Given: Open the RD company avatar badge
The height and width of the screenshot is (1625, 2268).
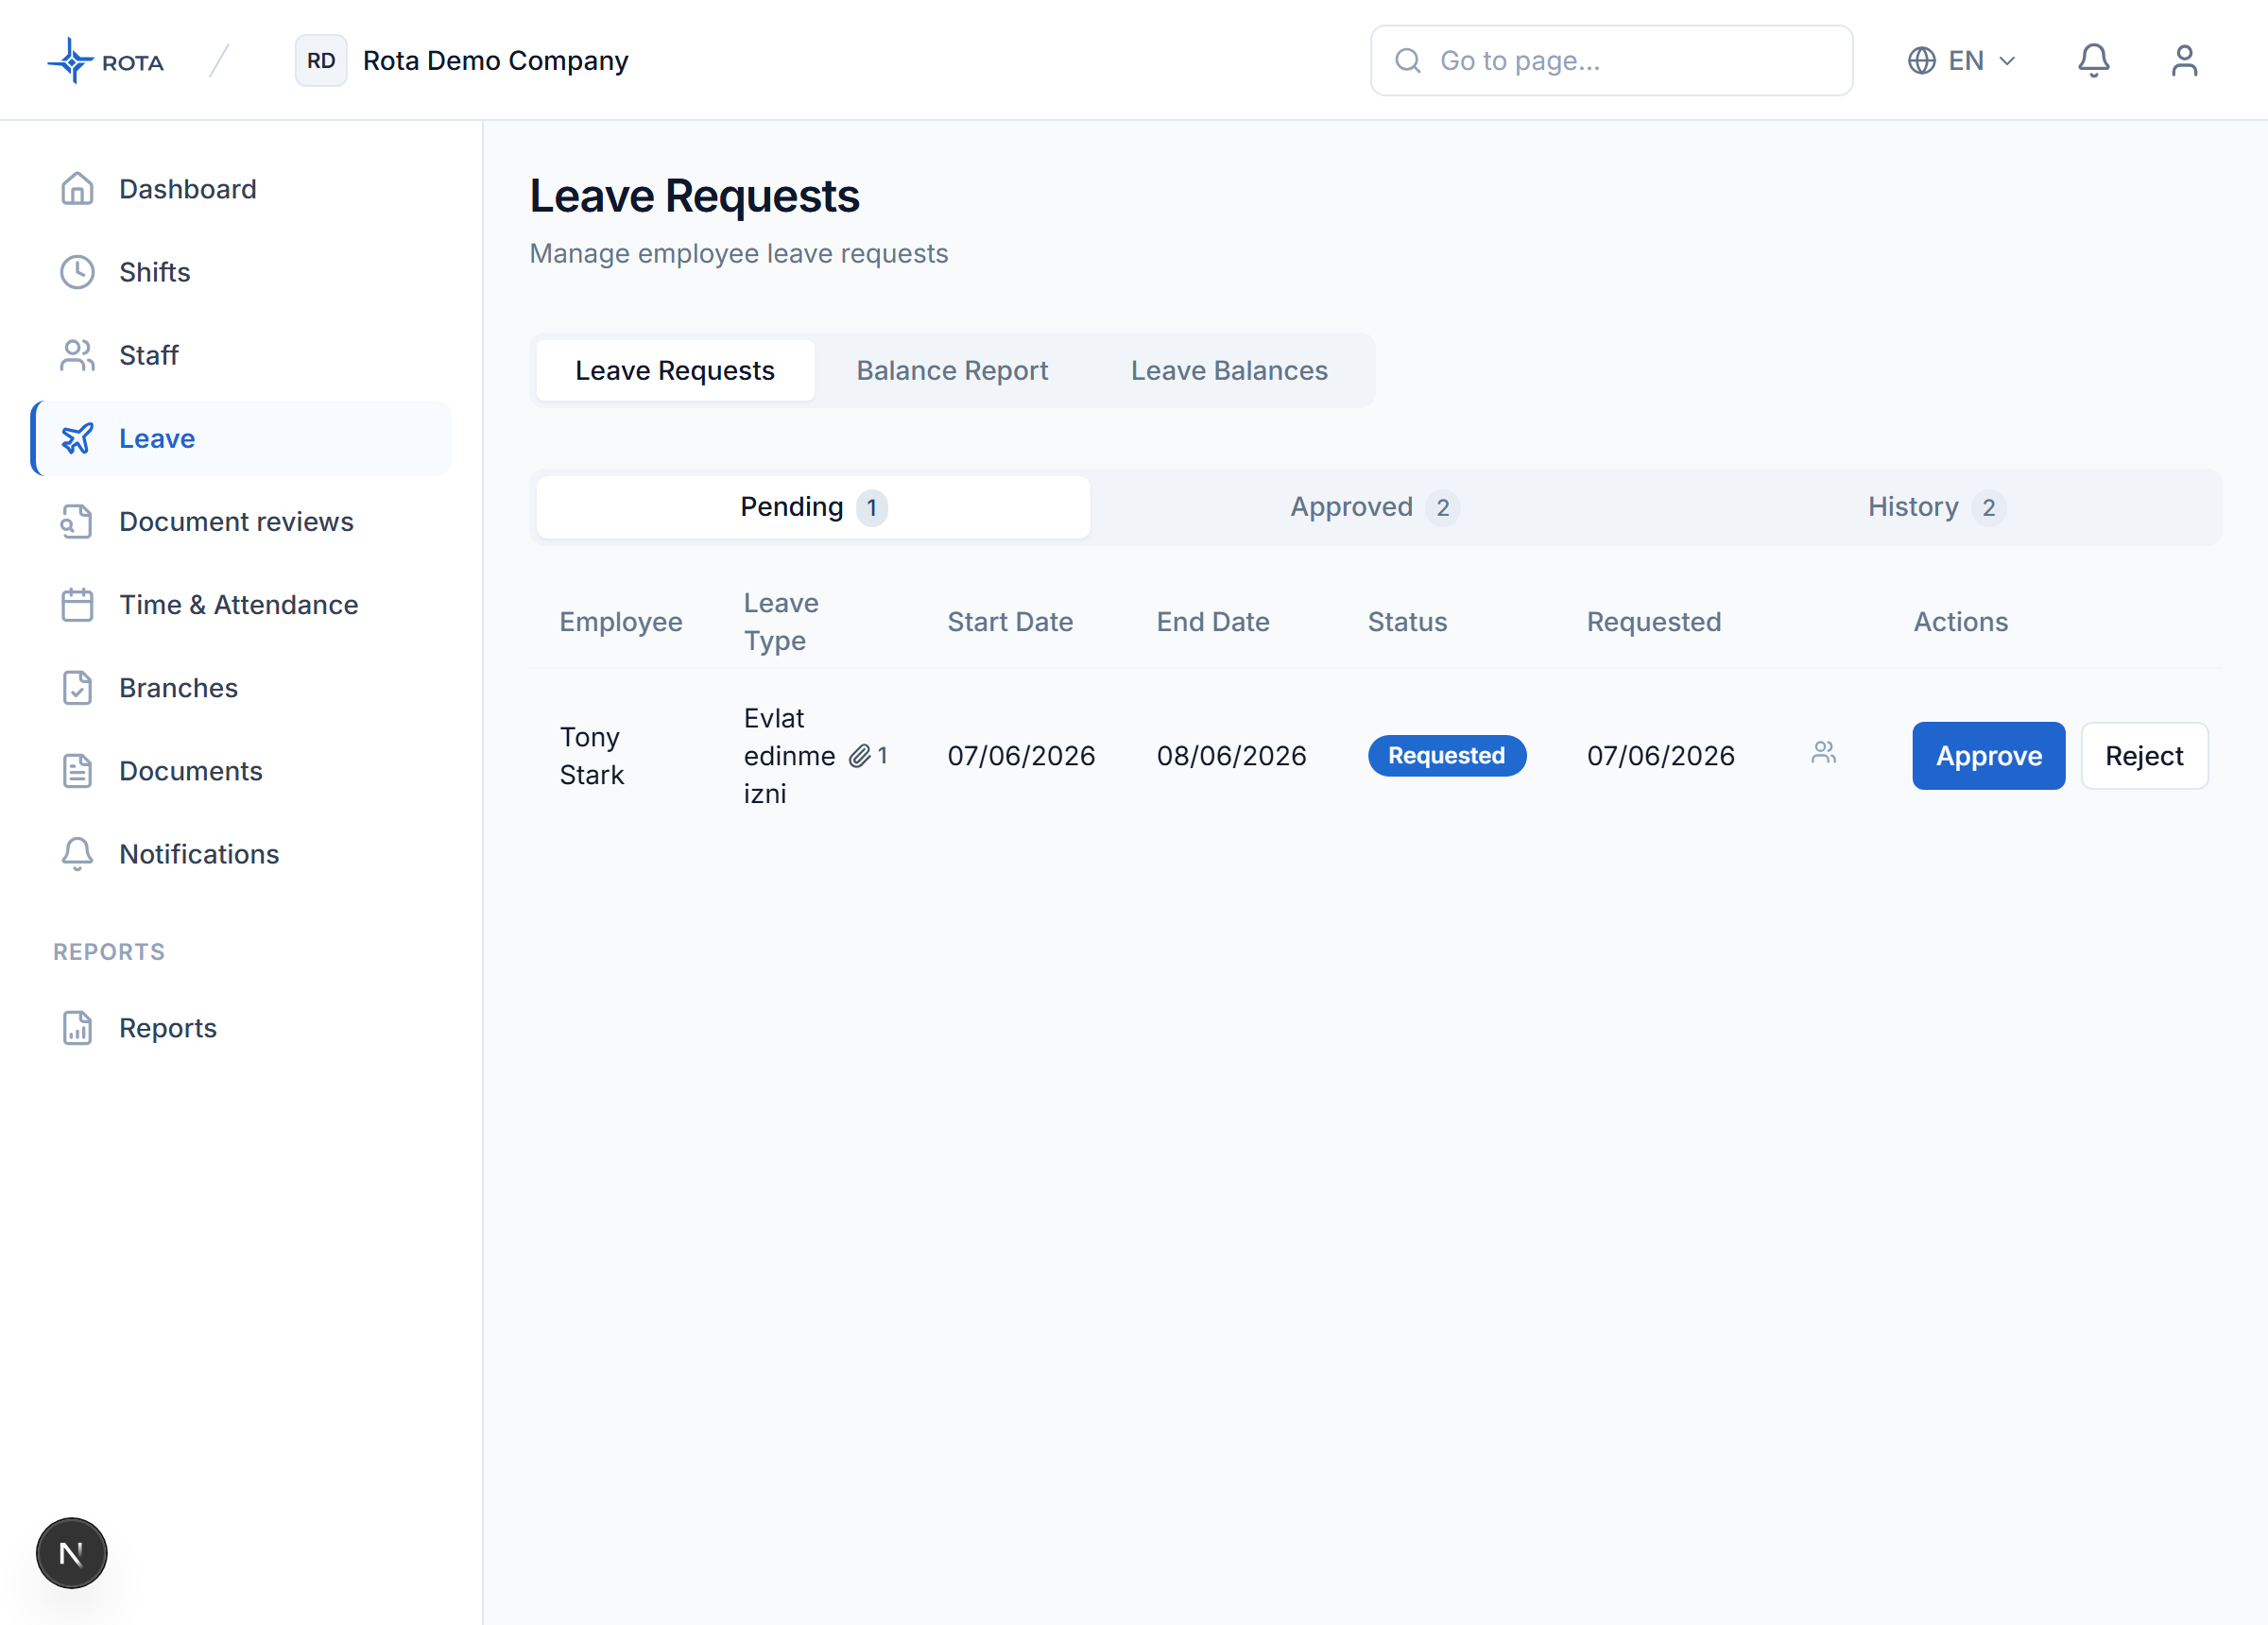Looking at the screenshot, I should (x=320, y=60).
